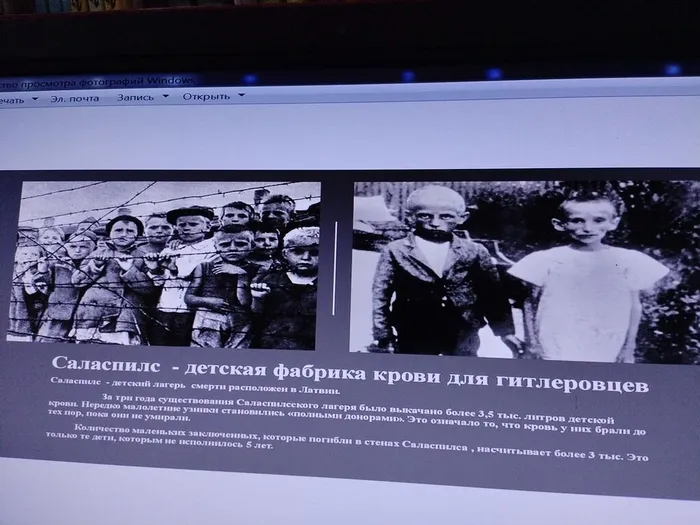Click the Windows photo viewer title bar text
Screen dimensions: 700x525
tap(97, 82)
